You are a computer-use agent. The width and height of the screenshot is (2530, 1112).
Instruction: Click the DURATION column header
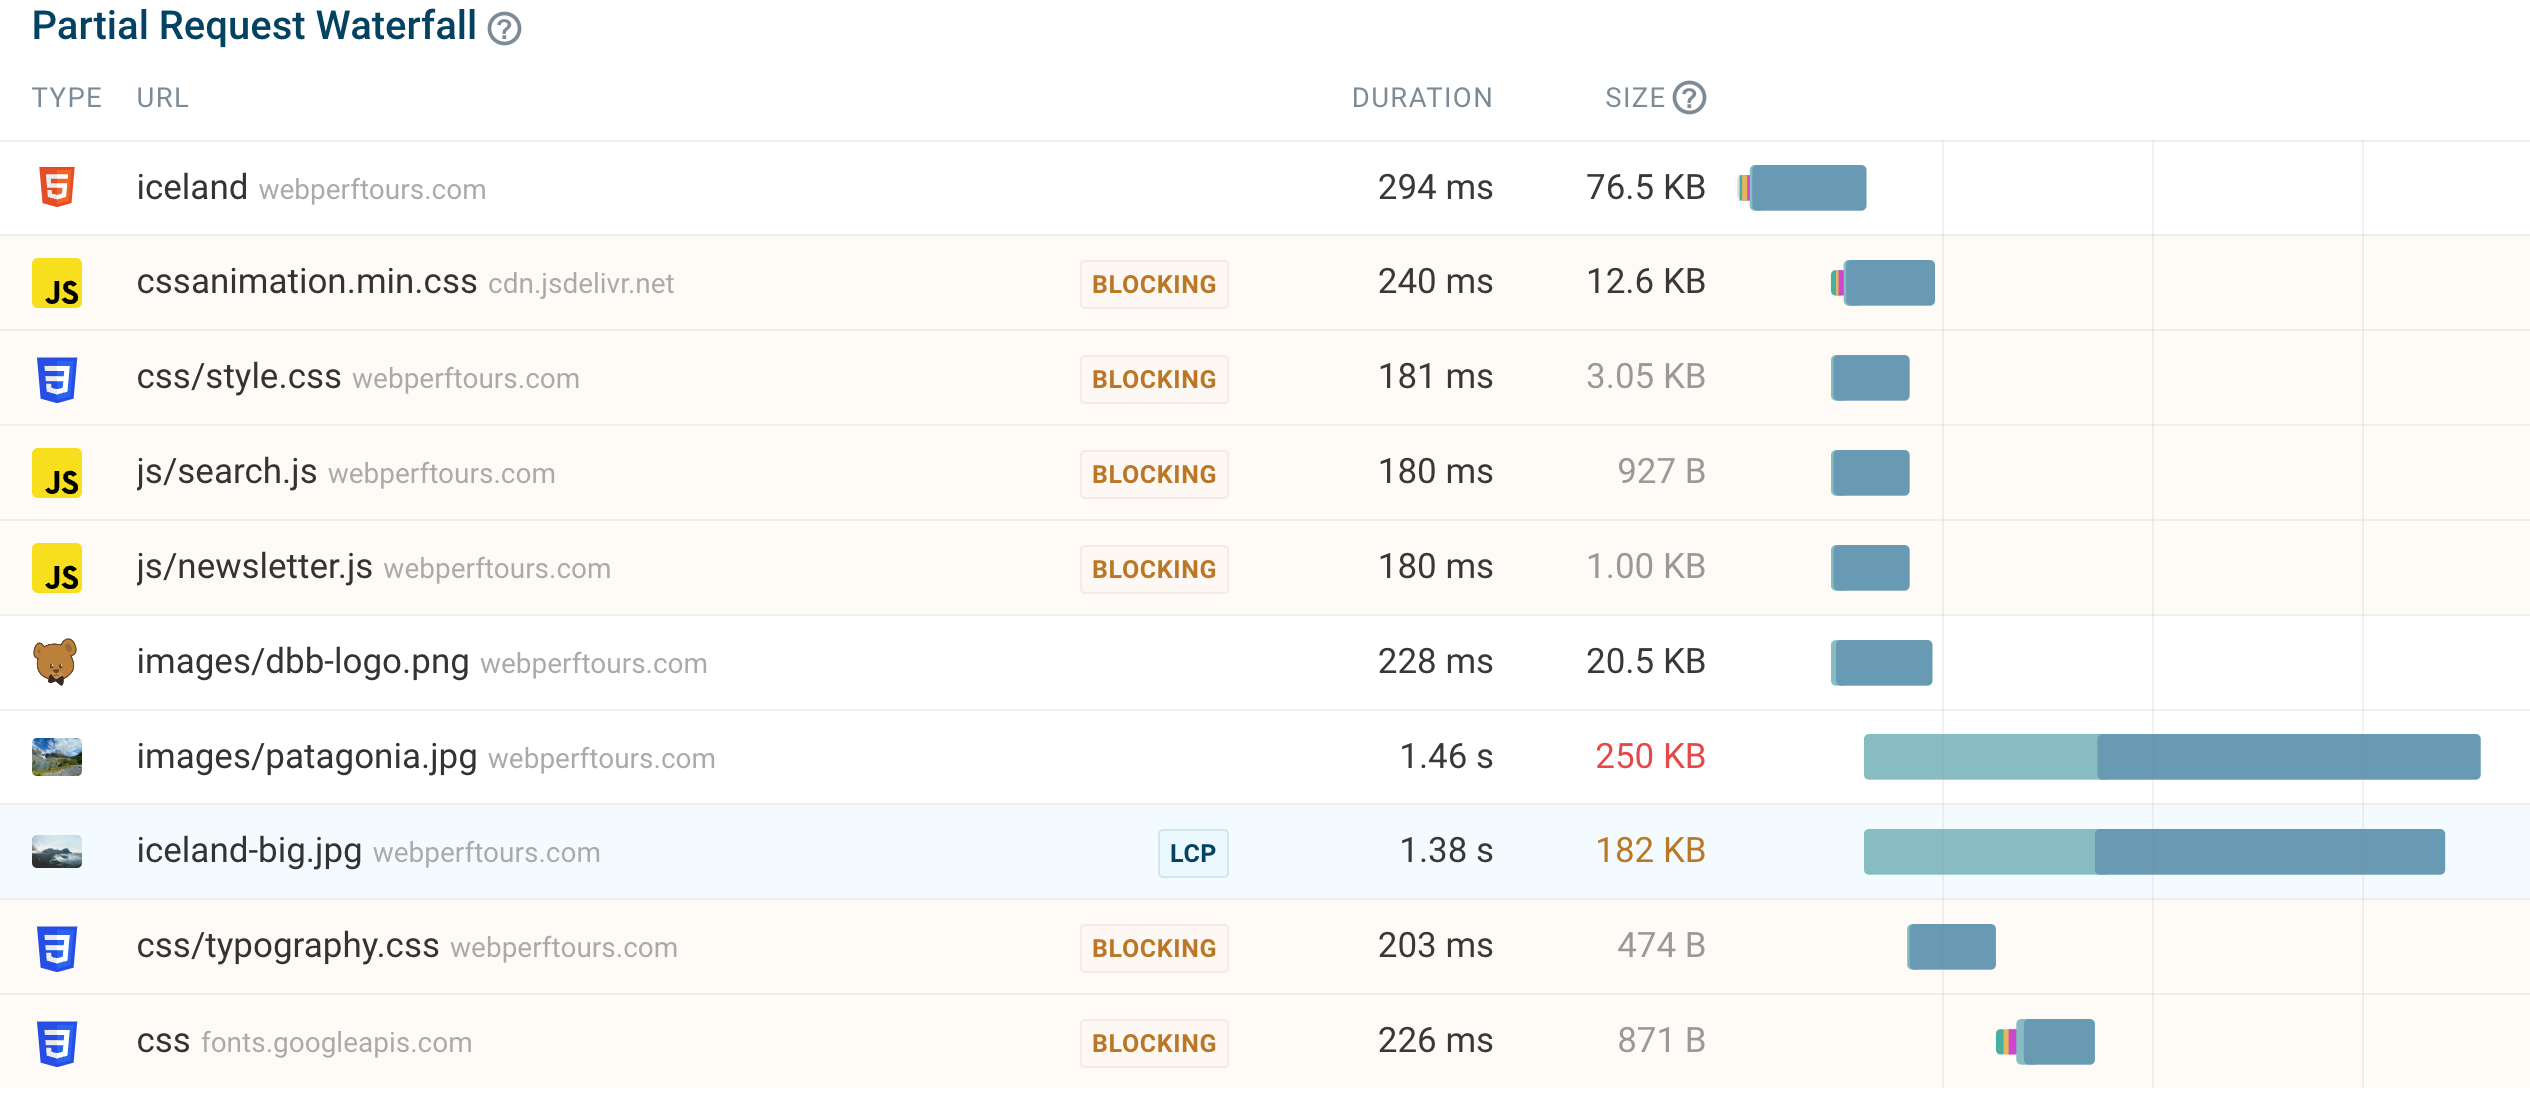coord(1421,98)
